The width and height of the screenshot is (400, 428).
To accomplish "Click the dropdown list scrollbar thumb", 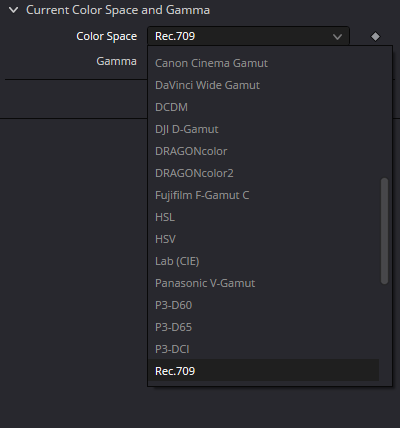I will coord(384,231).
